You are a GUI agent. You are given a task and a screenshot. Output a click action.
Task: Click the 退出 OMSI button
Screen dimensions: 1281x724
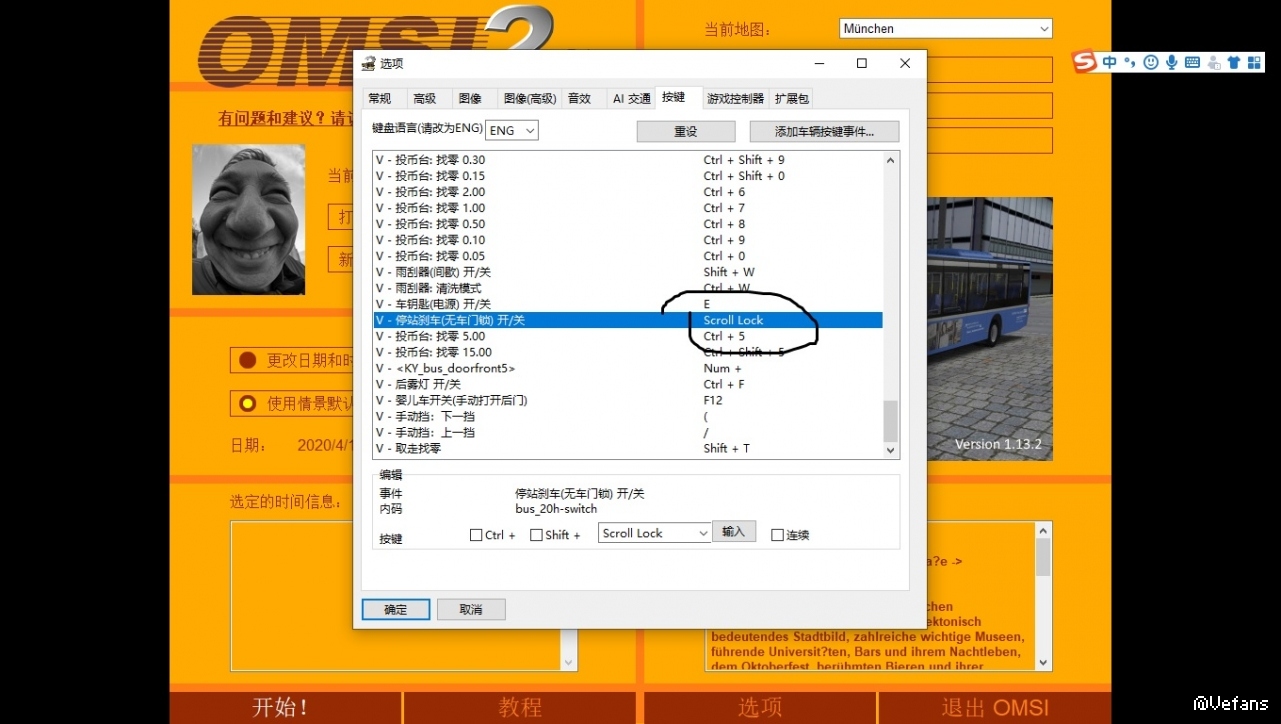995,708
